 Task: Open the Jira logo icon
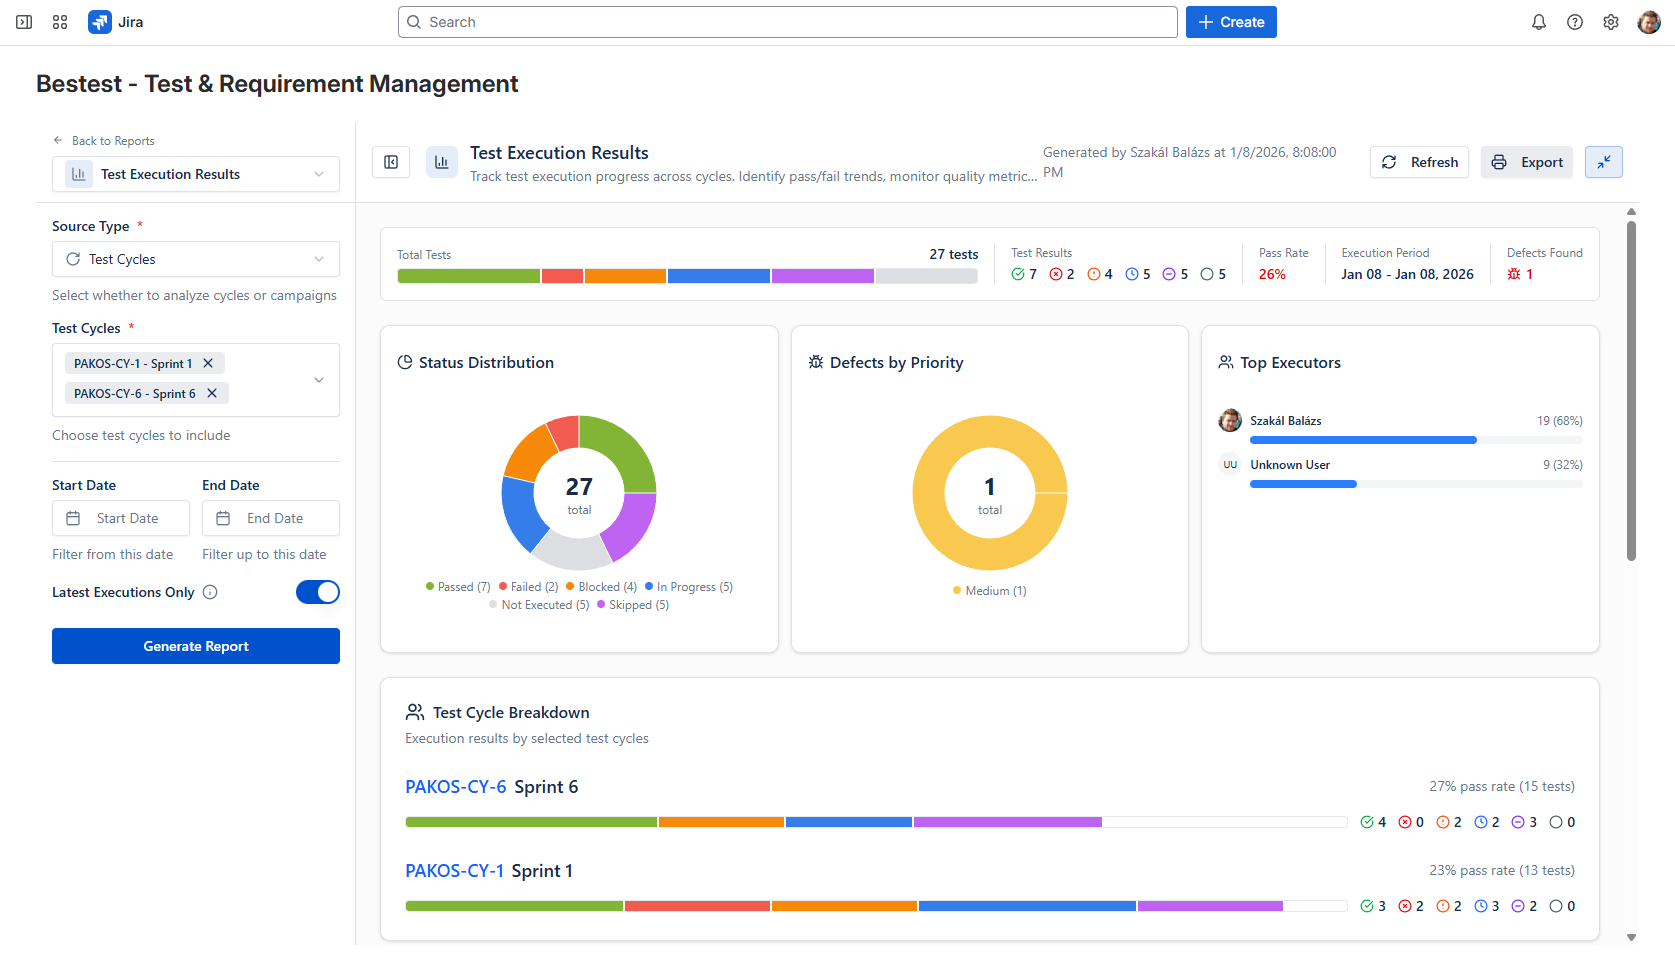(x=99, y=21)
